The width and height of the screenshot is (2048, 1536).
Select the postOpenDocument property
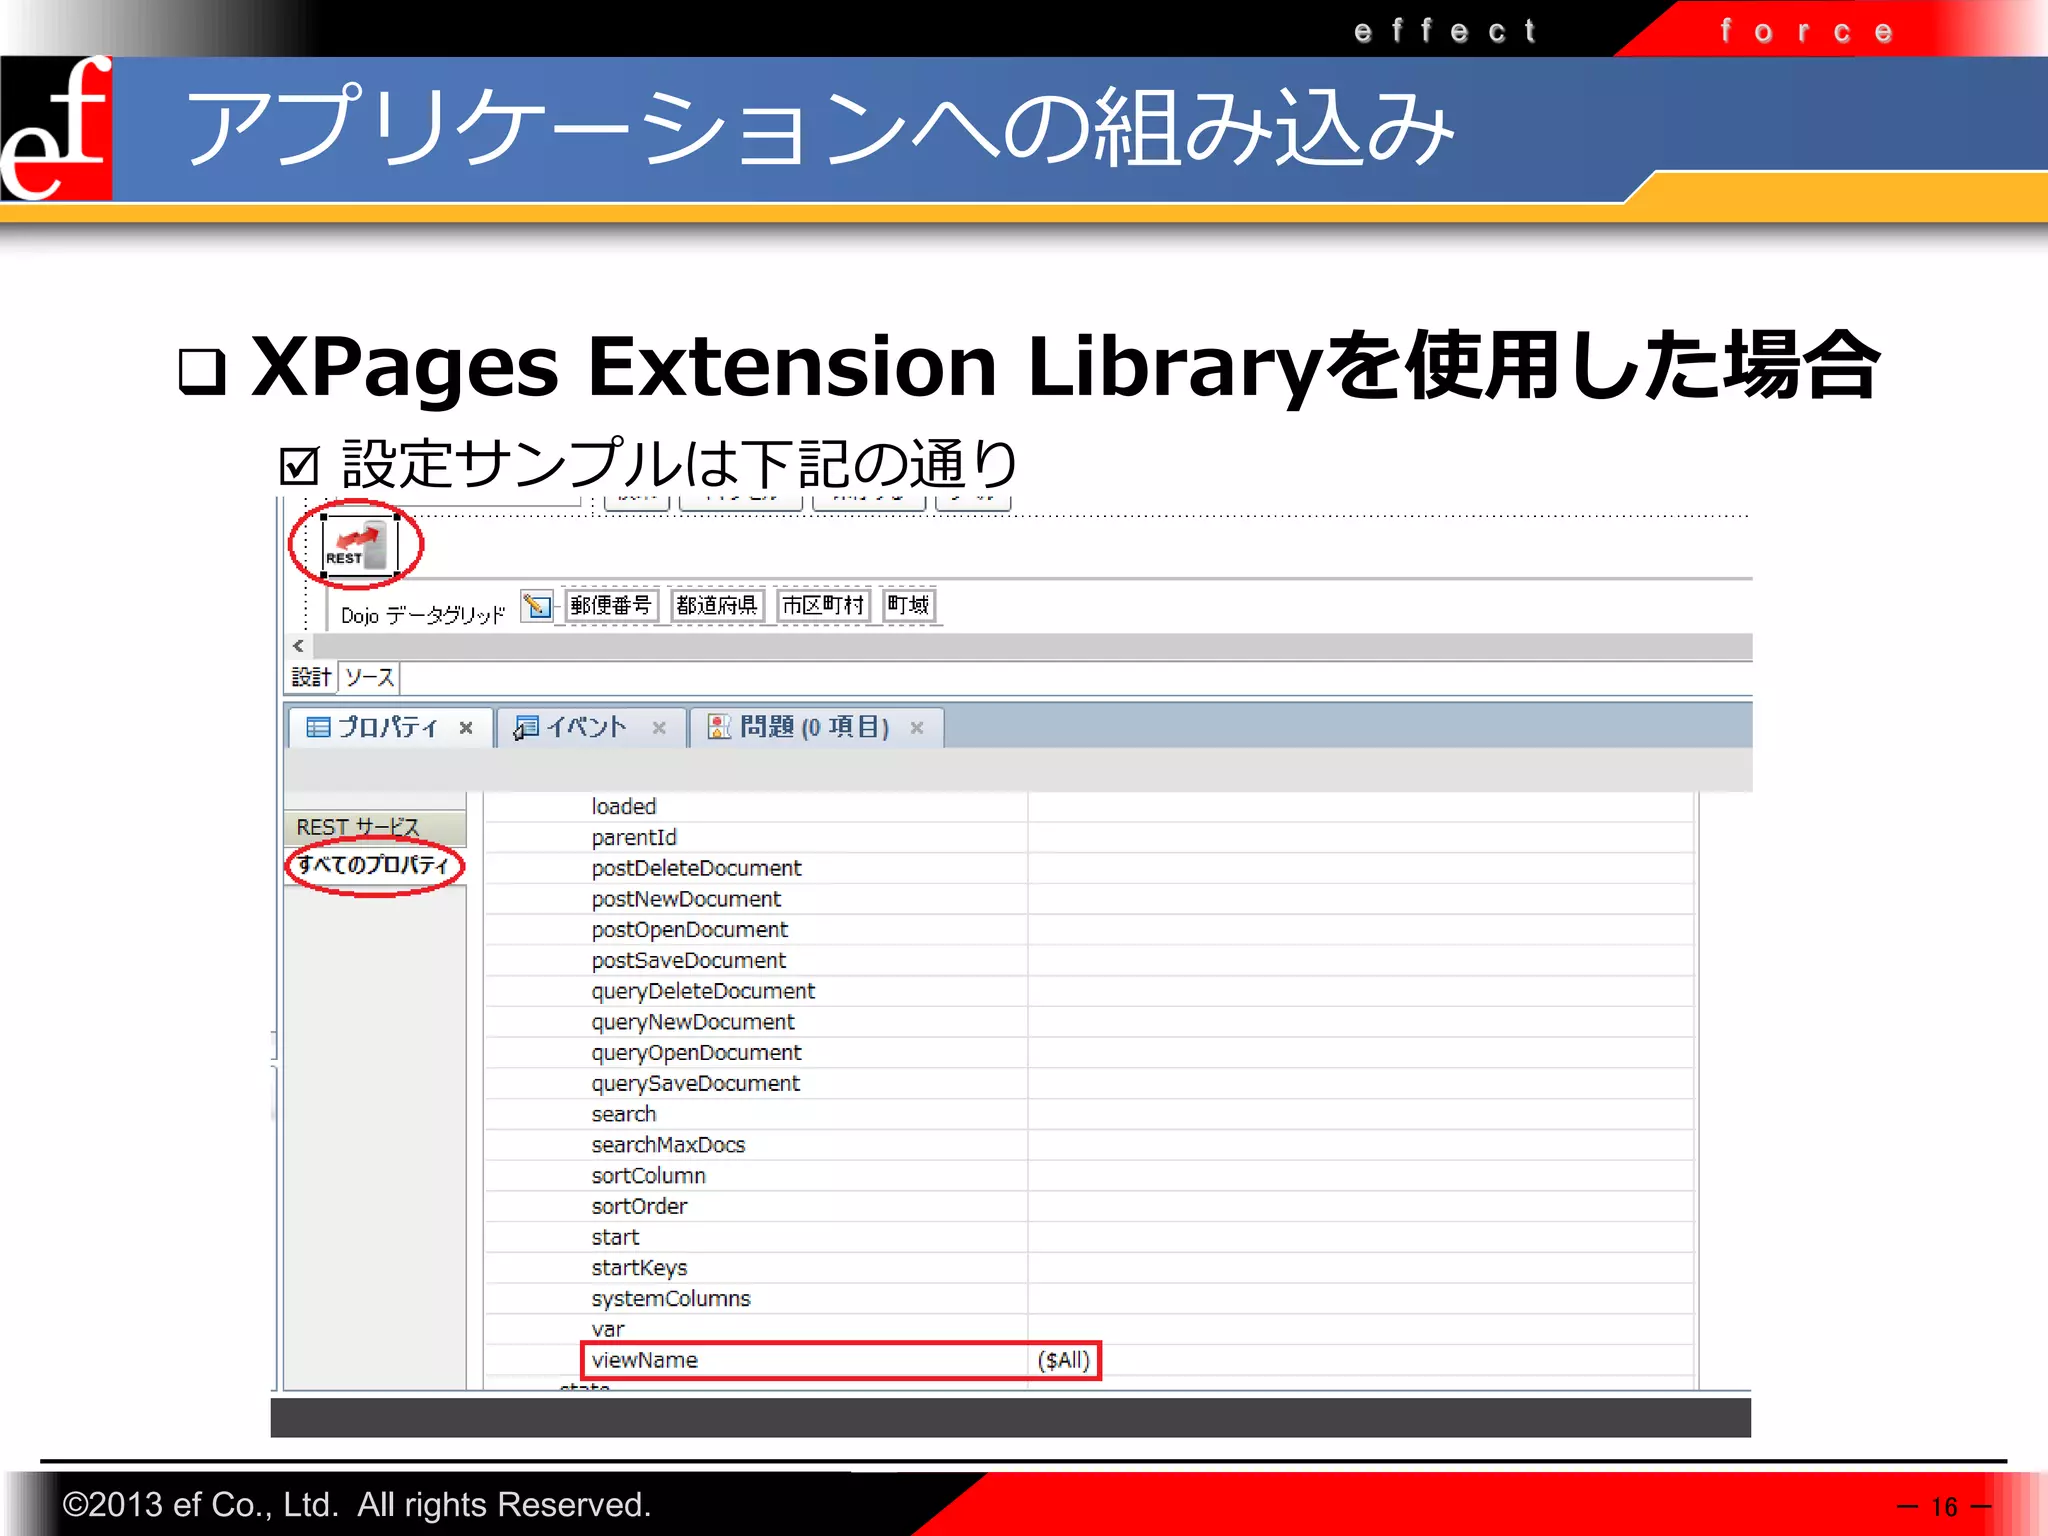tap(689, 930)
